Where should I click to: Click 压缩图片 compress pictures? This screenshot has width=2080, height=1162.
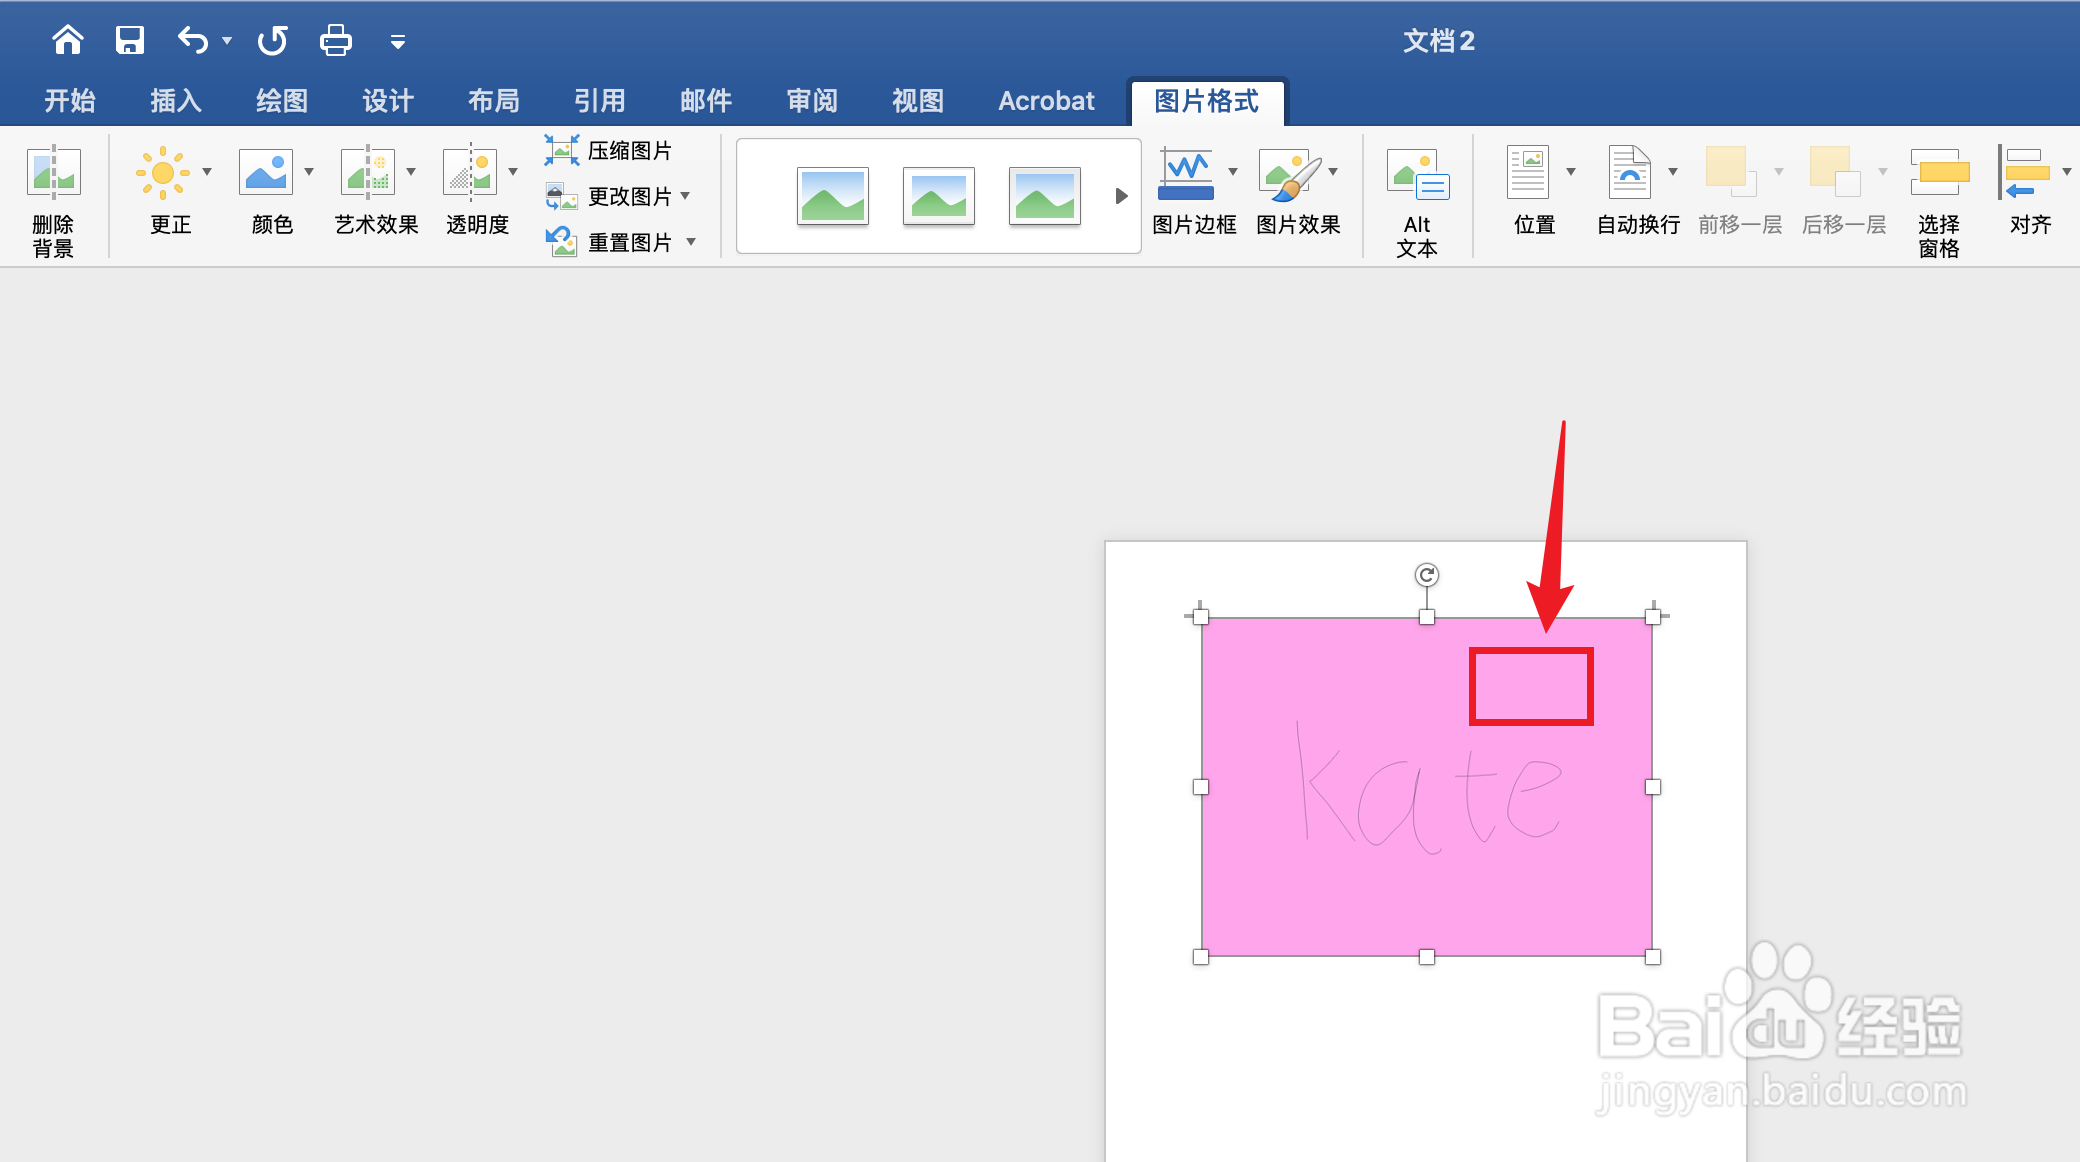click(609, 151)
